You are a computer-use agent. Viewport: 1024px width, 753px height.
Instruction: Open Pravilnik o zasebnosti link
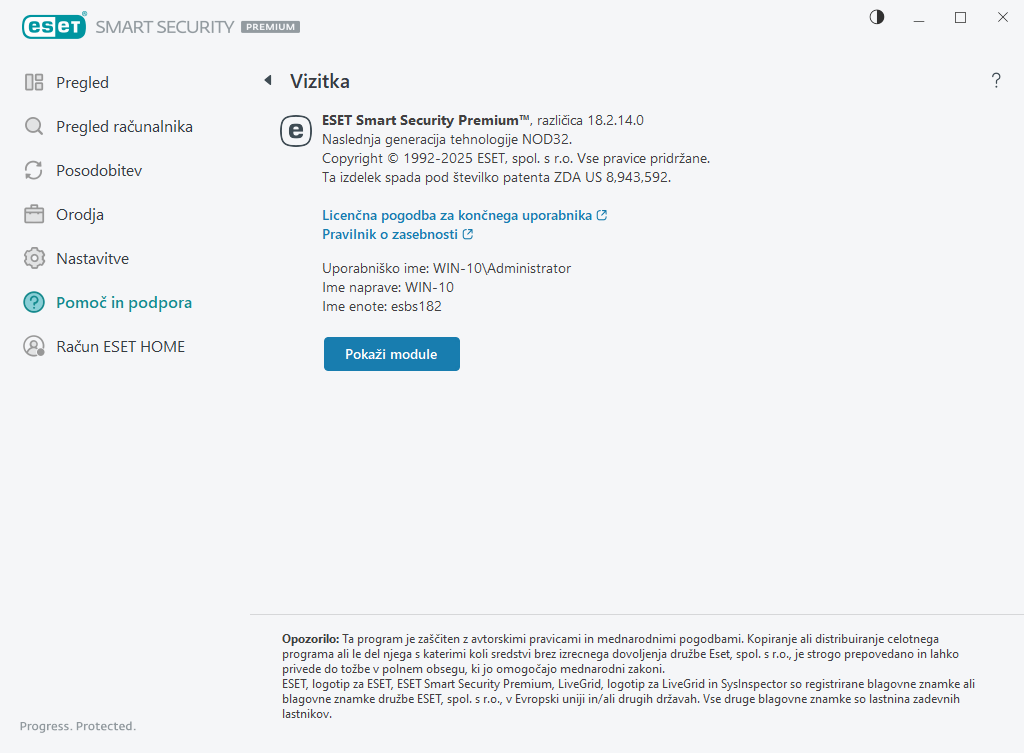[390, 234]
